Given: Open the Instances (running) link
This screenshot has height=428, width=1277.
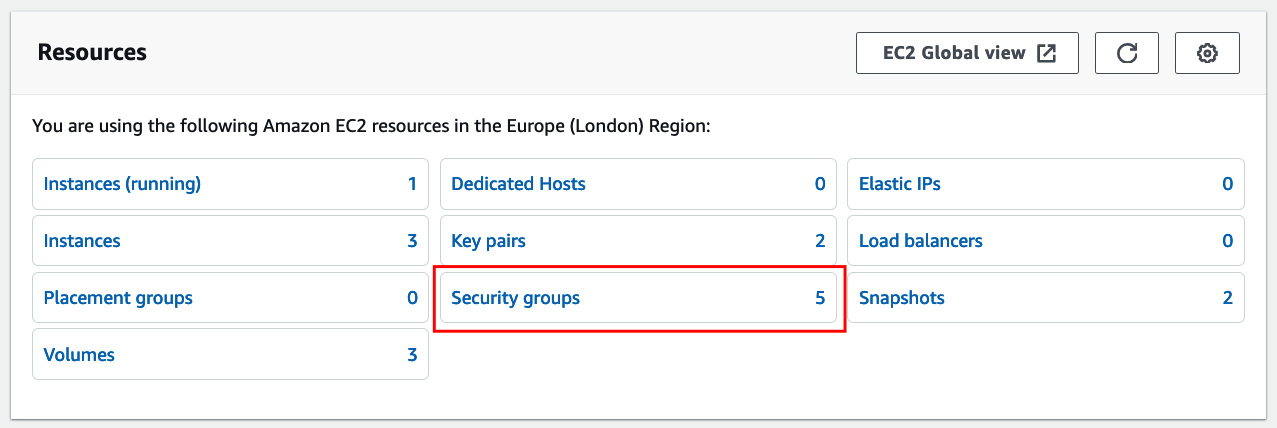Looking at the screenshot, I should tap(122, 184).
